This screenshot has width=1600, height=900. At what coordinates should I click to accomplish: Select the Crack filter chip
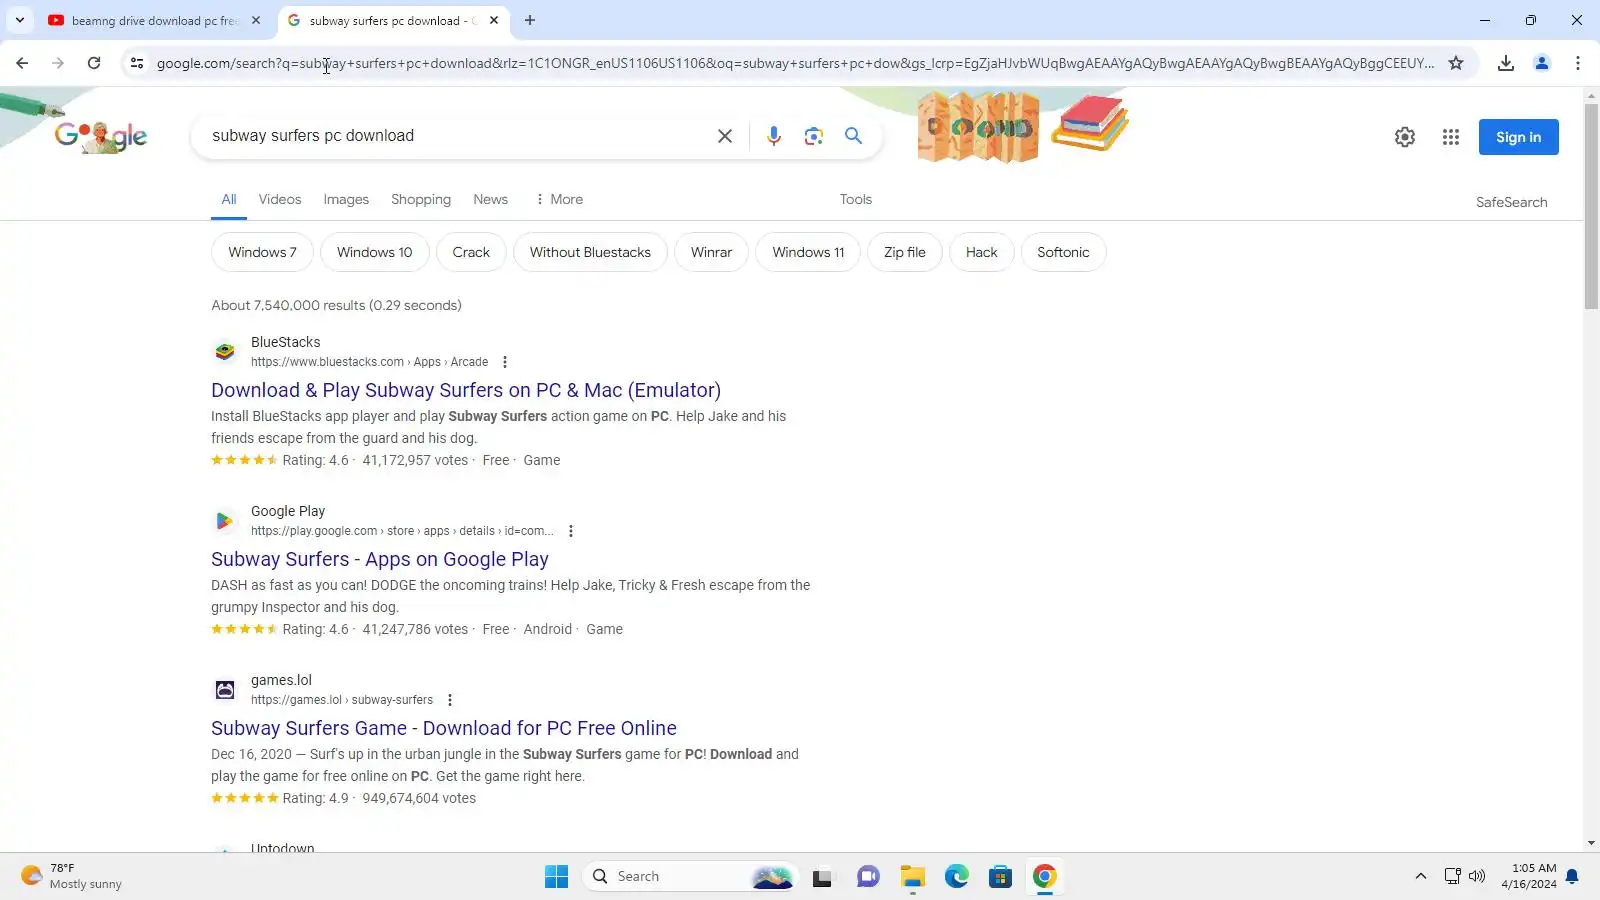pos(471,252)
